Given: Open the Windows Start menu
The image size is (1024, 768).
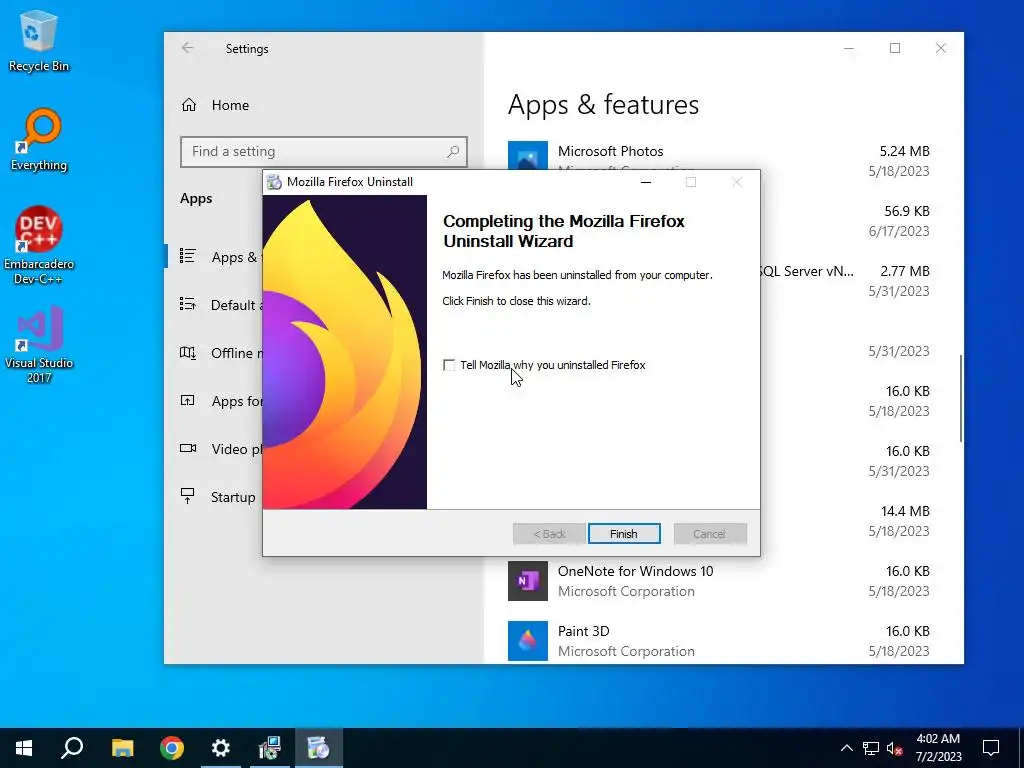Looking at the screenshot, I should click(24, 748).
